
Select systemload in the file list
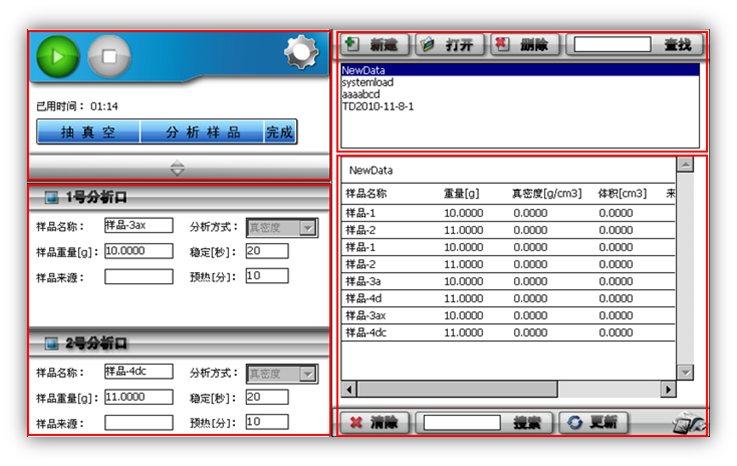coord(368,83)
